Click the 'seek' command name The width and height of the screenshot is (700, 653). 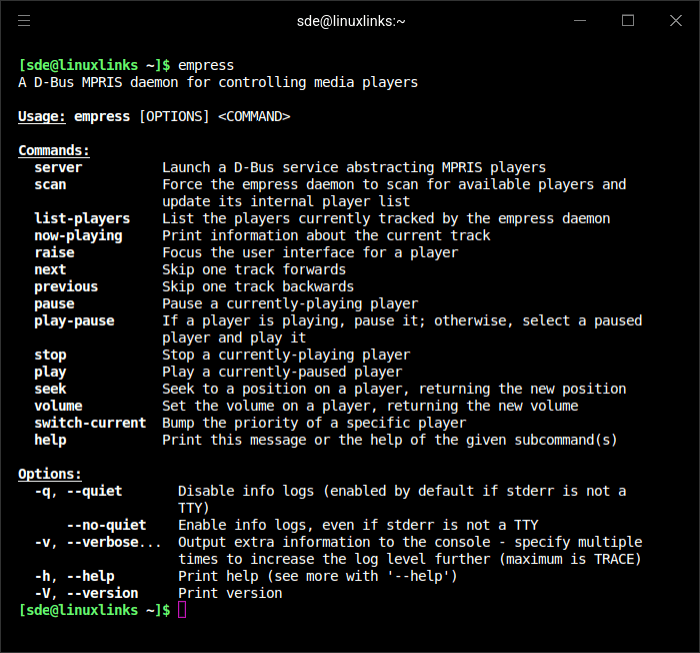coord(50,389)
